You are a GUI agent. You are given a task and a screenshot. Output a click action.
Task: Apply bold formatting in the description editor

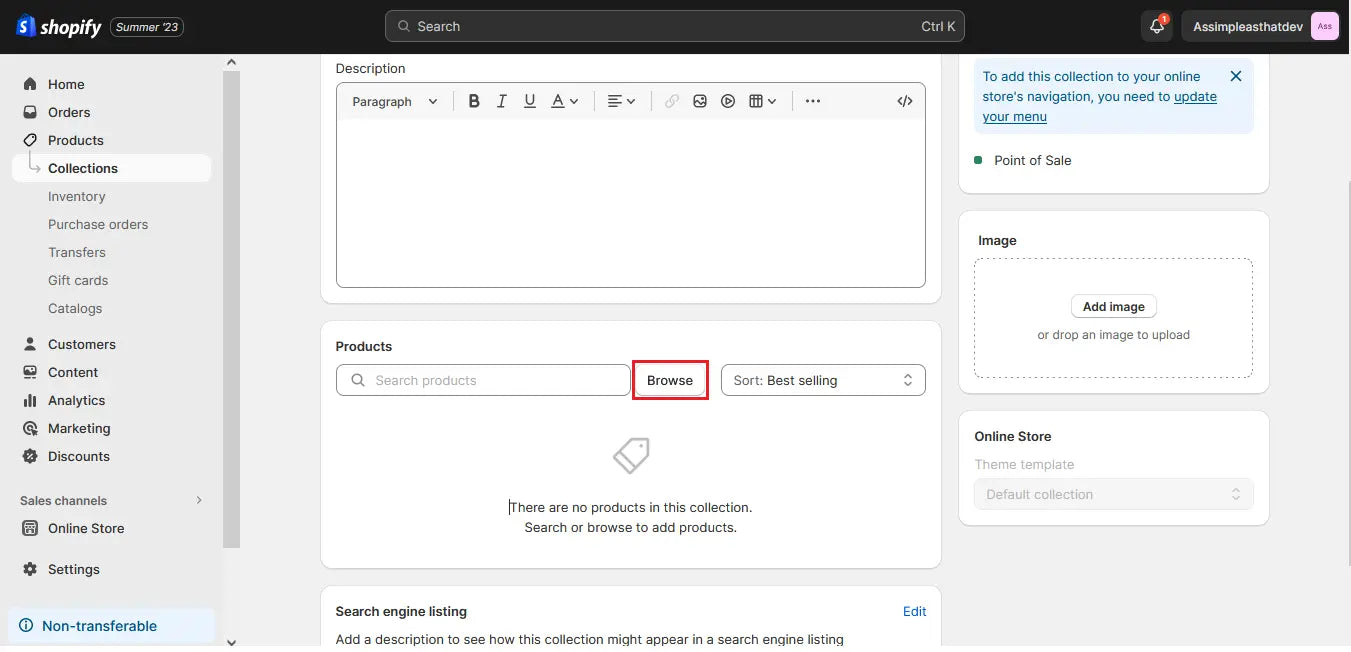473,100
